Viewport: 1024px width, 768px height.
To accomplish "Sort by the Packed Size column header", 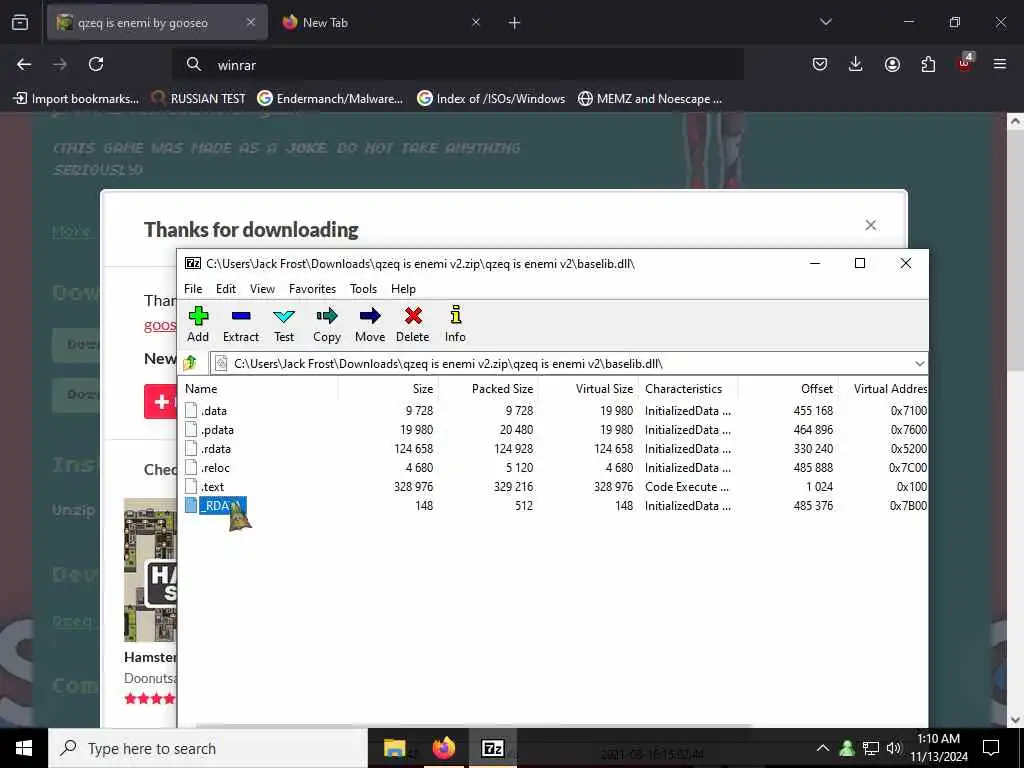I will (488, 389).
